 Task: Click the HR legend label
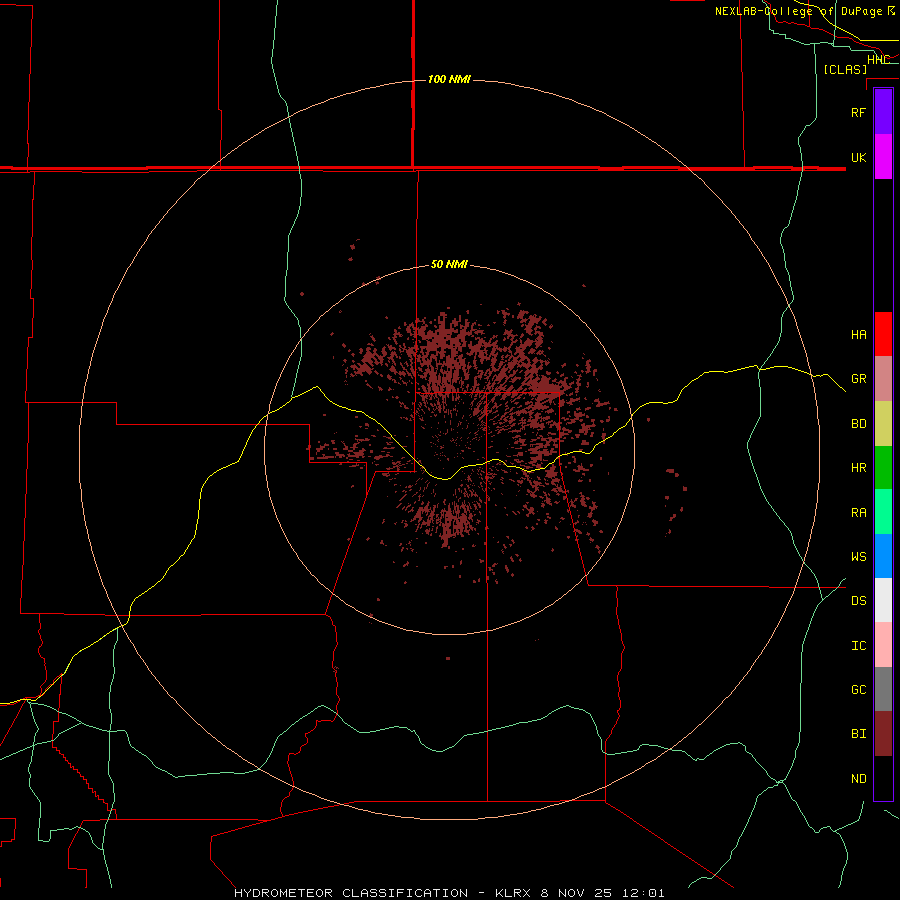[x=858, y=468]
